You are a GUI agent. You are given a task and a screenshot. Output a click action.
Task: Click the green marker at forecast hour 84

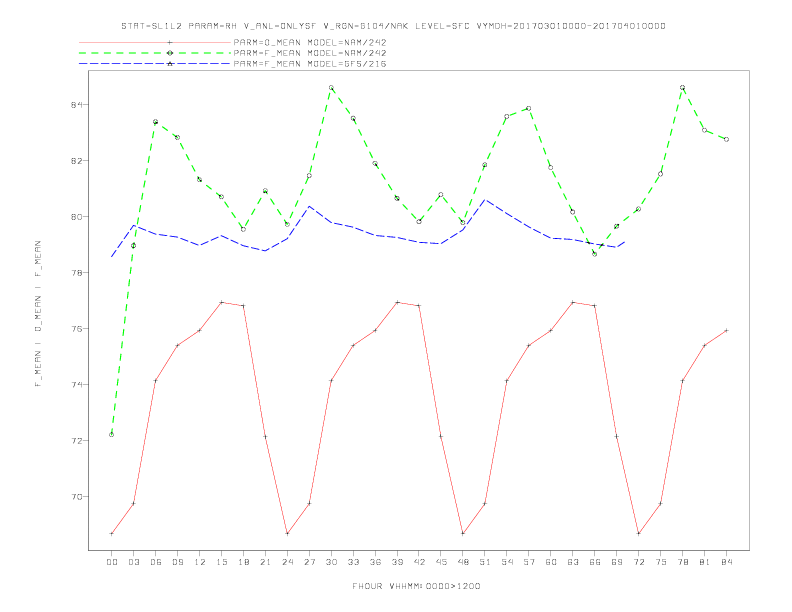pyautogui.click(x=726, y=139)
